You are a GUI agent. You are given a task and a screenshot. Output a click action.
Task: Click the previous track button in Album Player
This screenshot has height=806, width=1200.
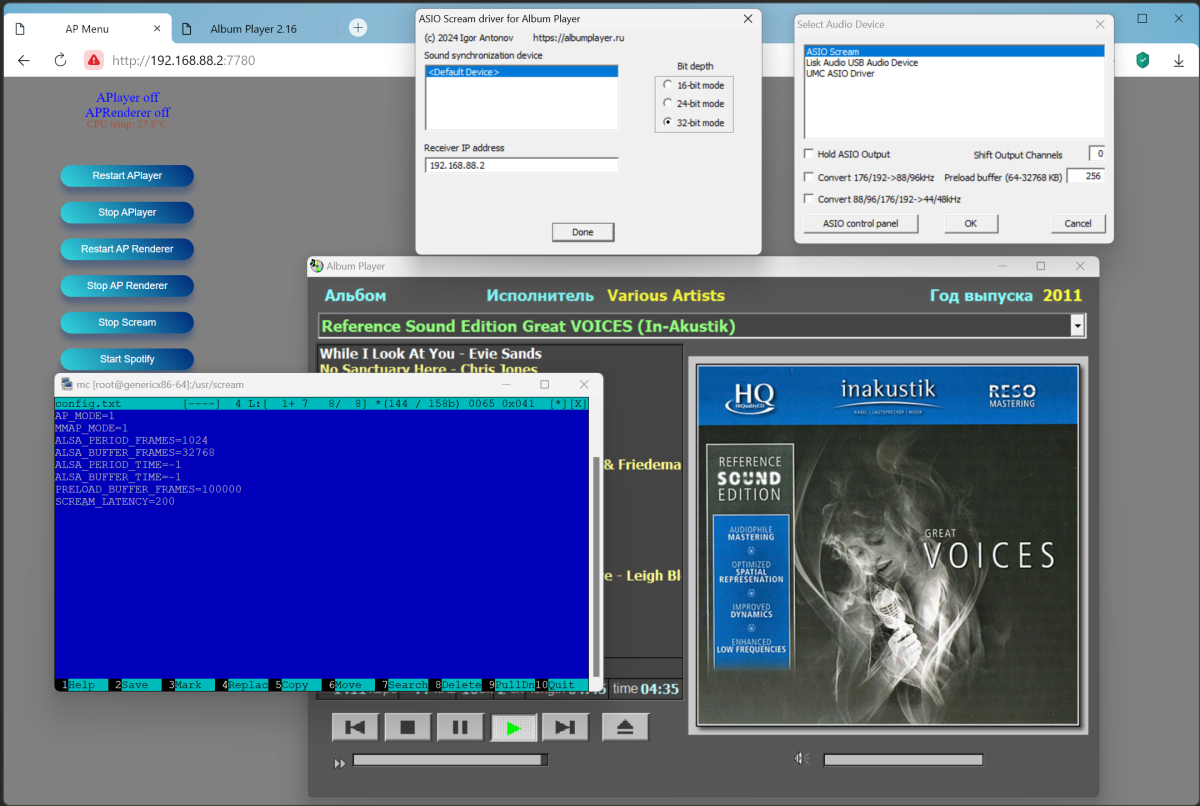click(355, 727)
